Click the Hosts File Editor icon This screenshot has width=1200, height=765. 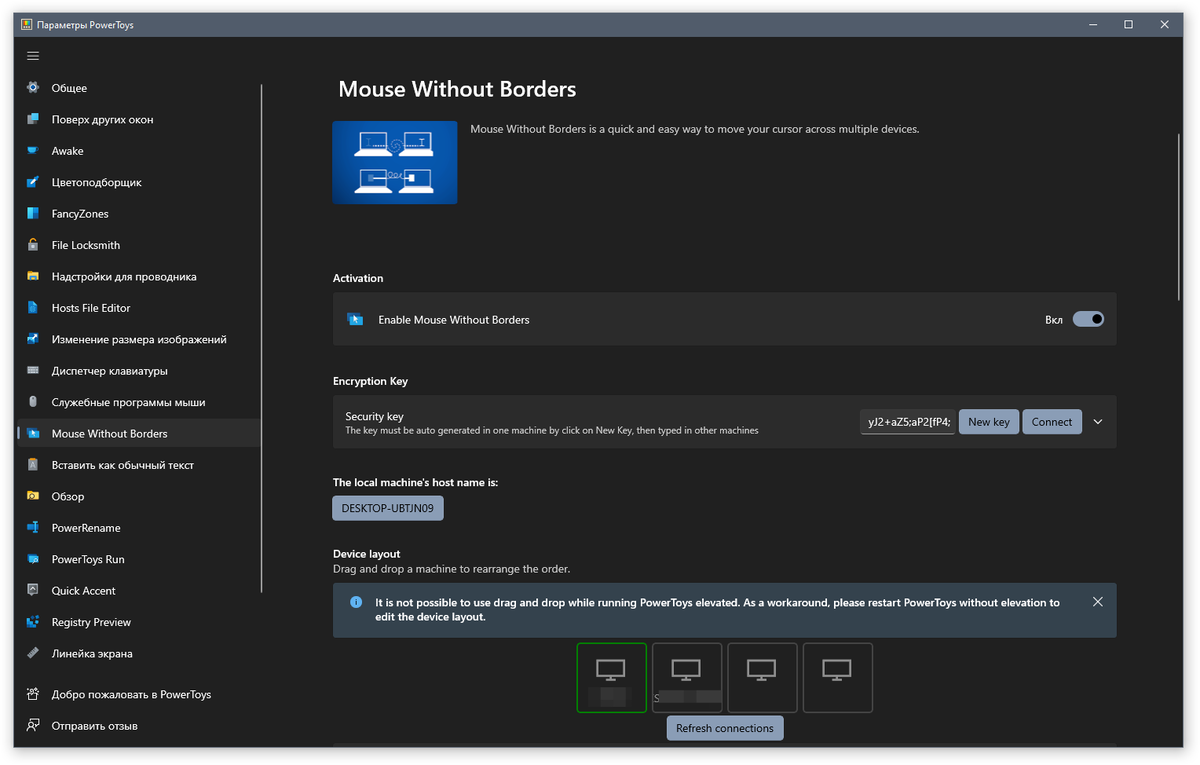[33, 308]
